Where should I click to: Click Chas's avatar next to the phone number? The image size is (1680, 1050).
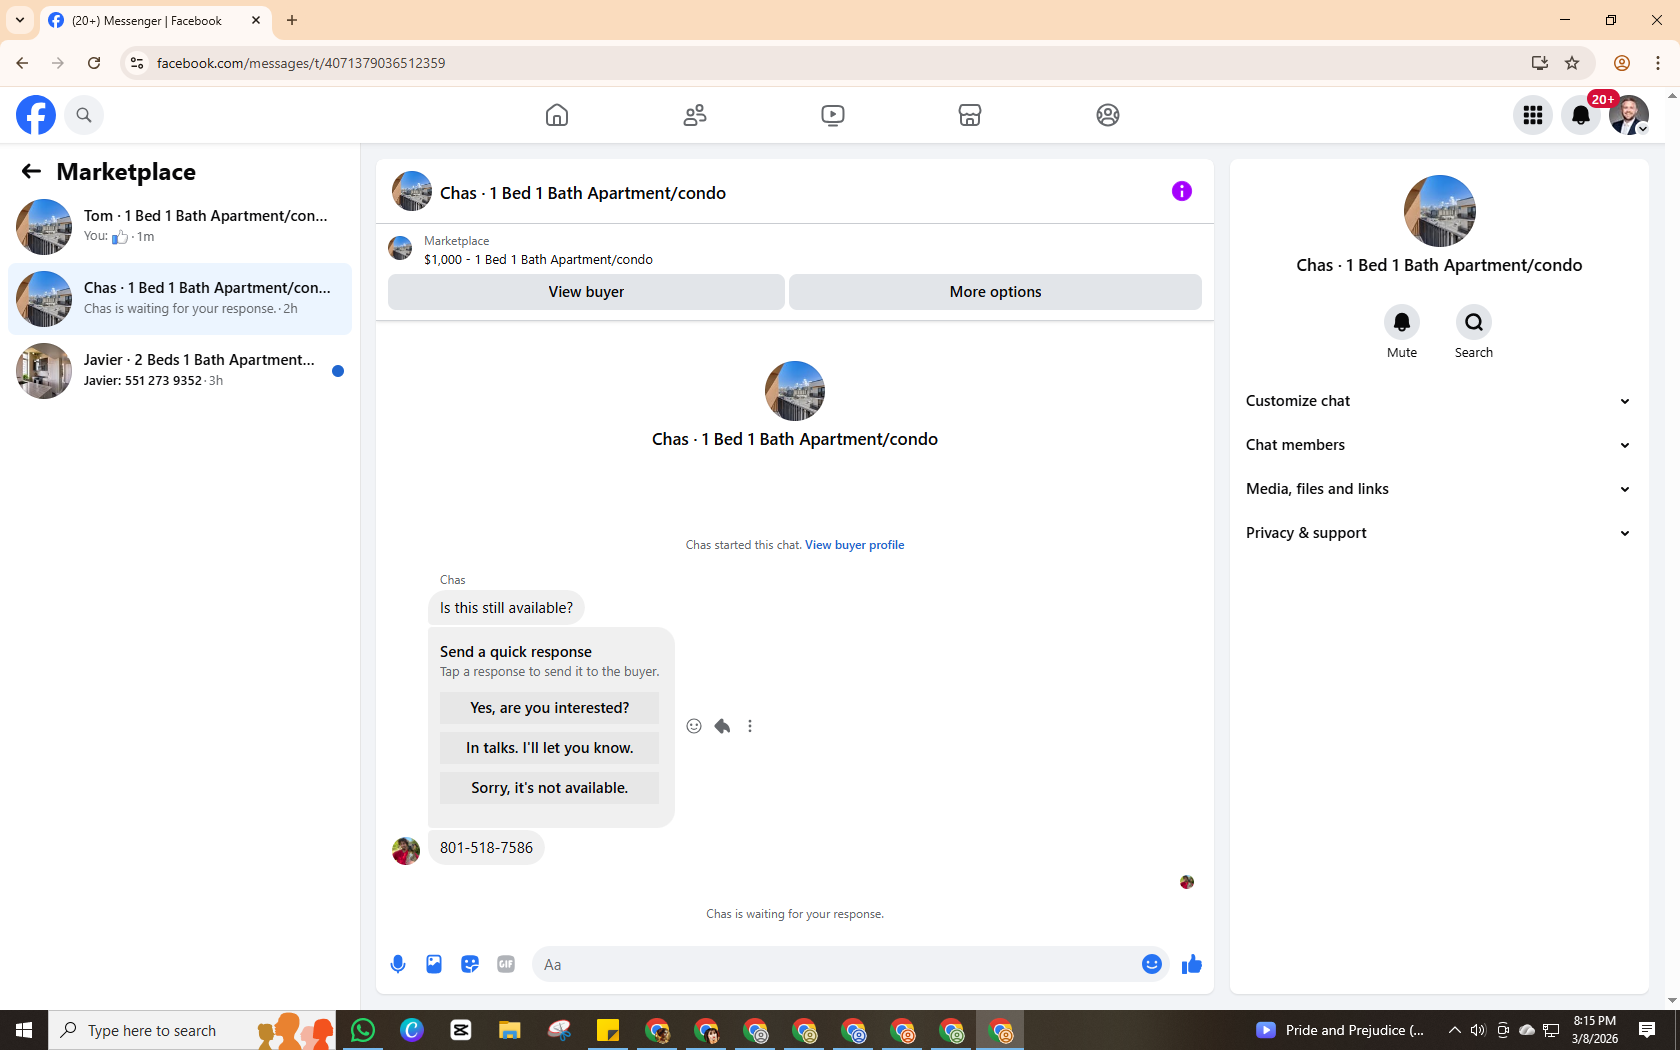click(x=406, y=851)
